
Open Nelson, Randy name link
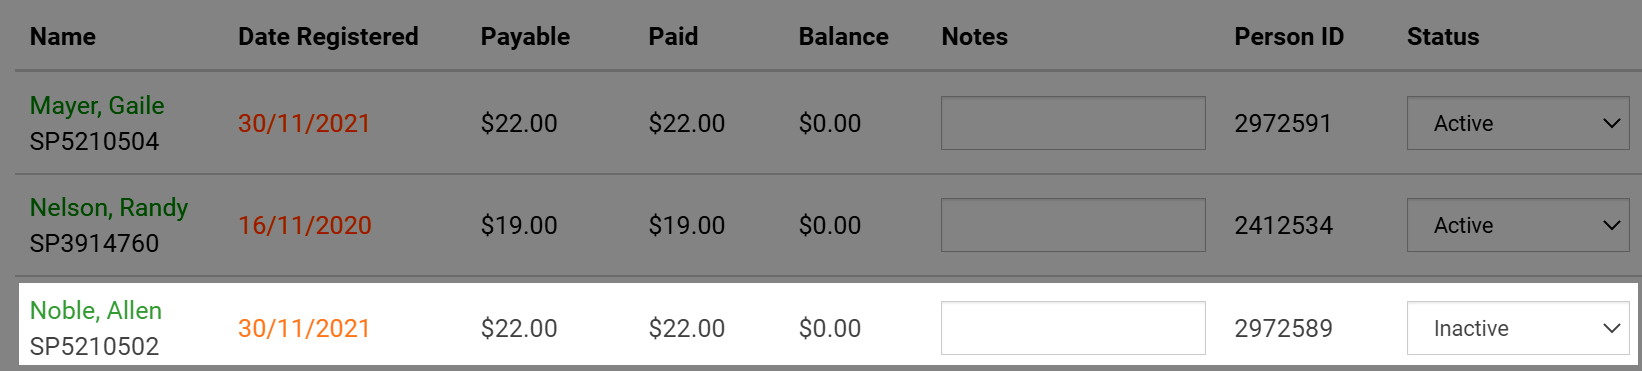point(109,207)
